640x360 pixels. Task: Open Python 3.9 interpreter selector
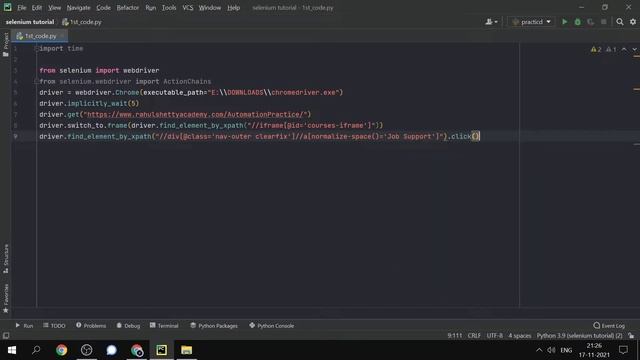coord(579,336)
